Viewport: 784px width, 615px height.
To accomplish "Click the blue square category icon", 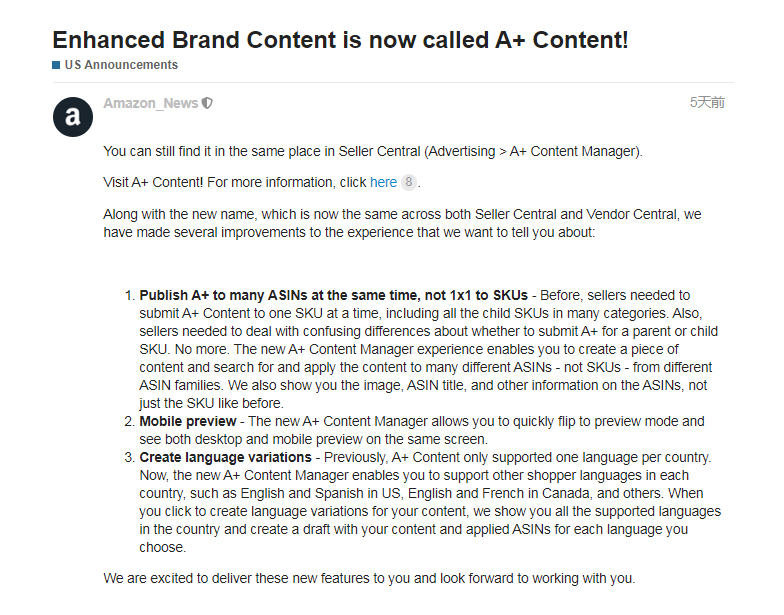I will [x=56, y=65].
